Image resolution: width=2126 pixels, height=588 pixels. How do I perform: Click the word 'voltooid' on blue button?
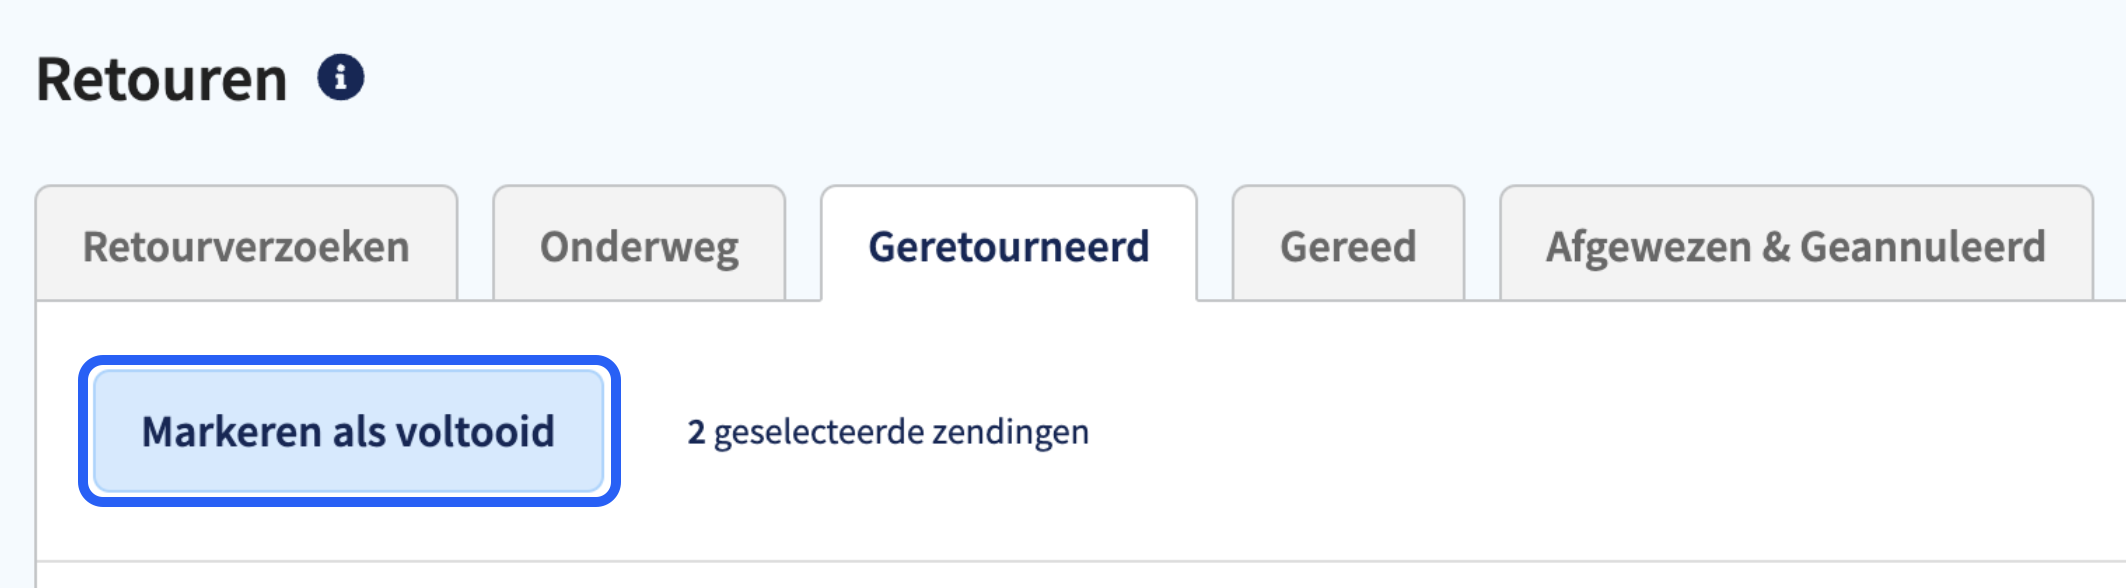pos(476,431)
